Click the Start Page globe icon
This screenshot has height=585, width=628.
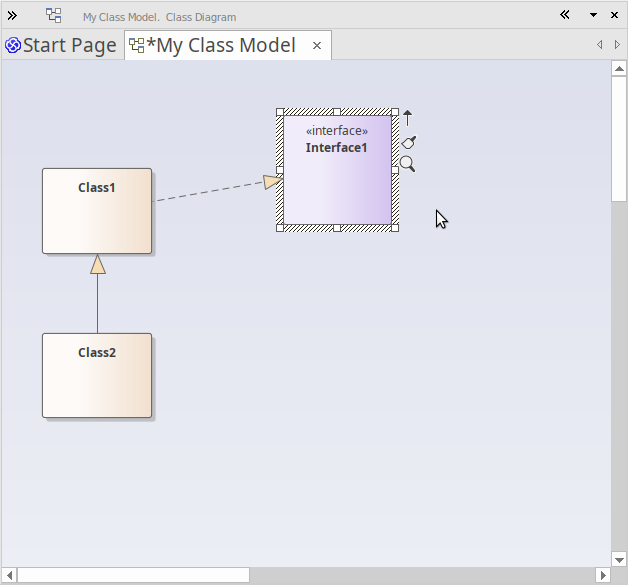(x=13, y=46)
